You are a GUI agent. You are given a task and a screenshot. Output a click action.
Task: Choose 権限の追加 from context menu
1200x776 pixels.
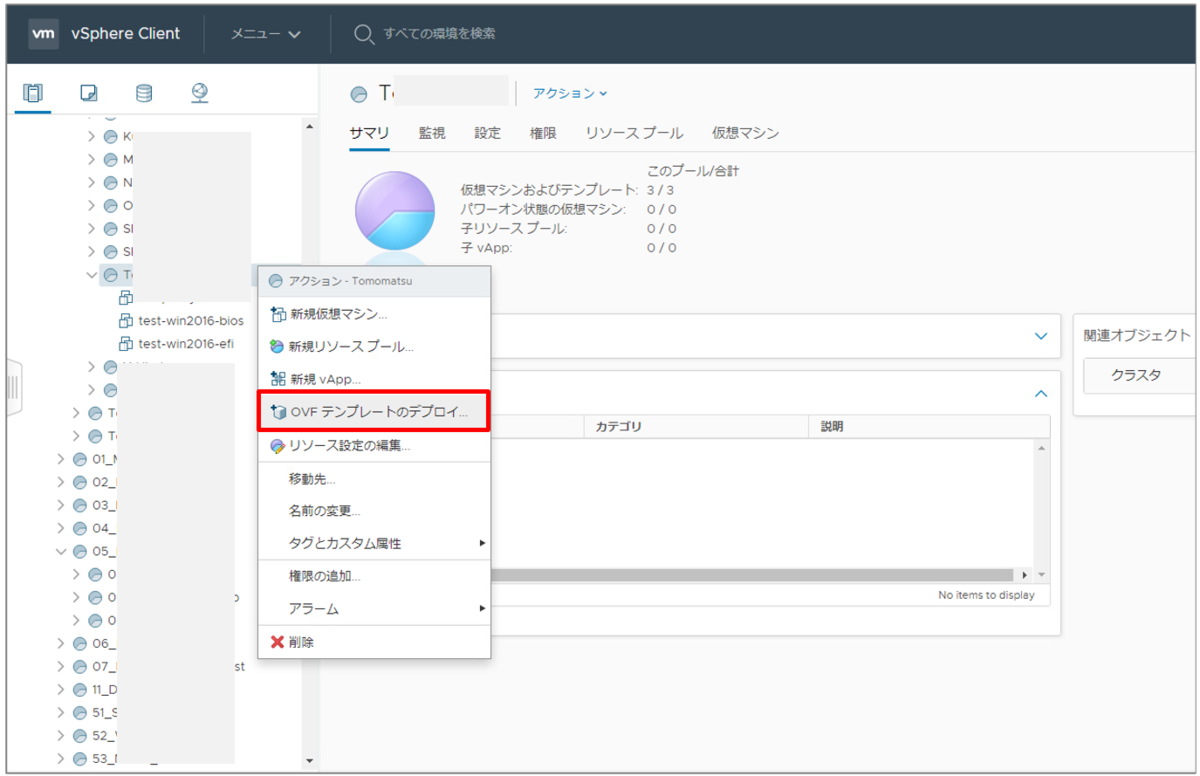374,576
